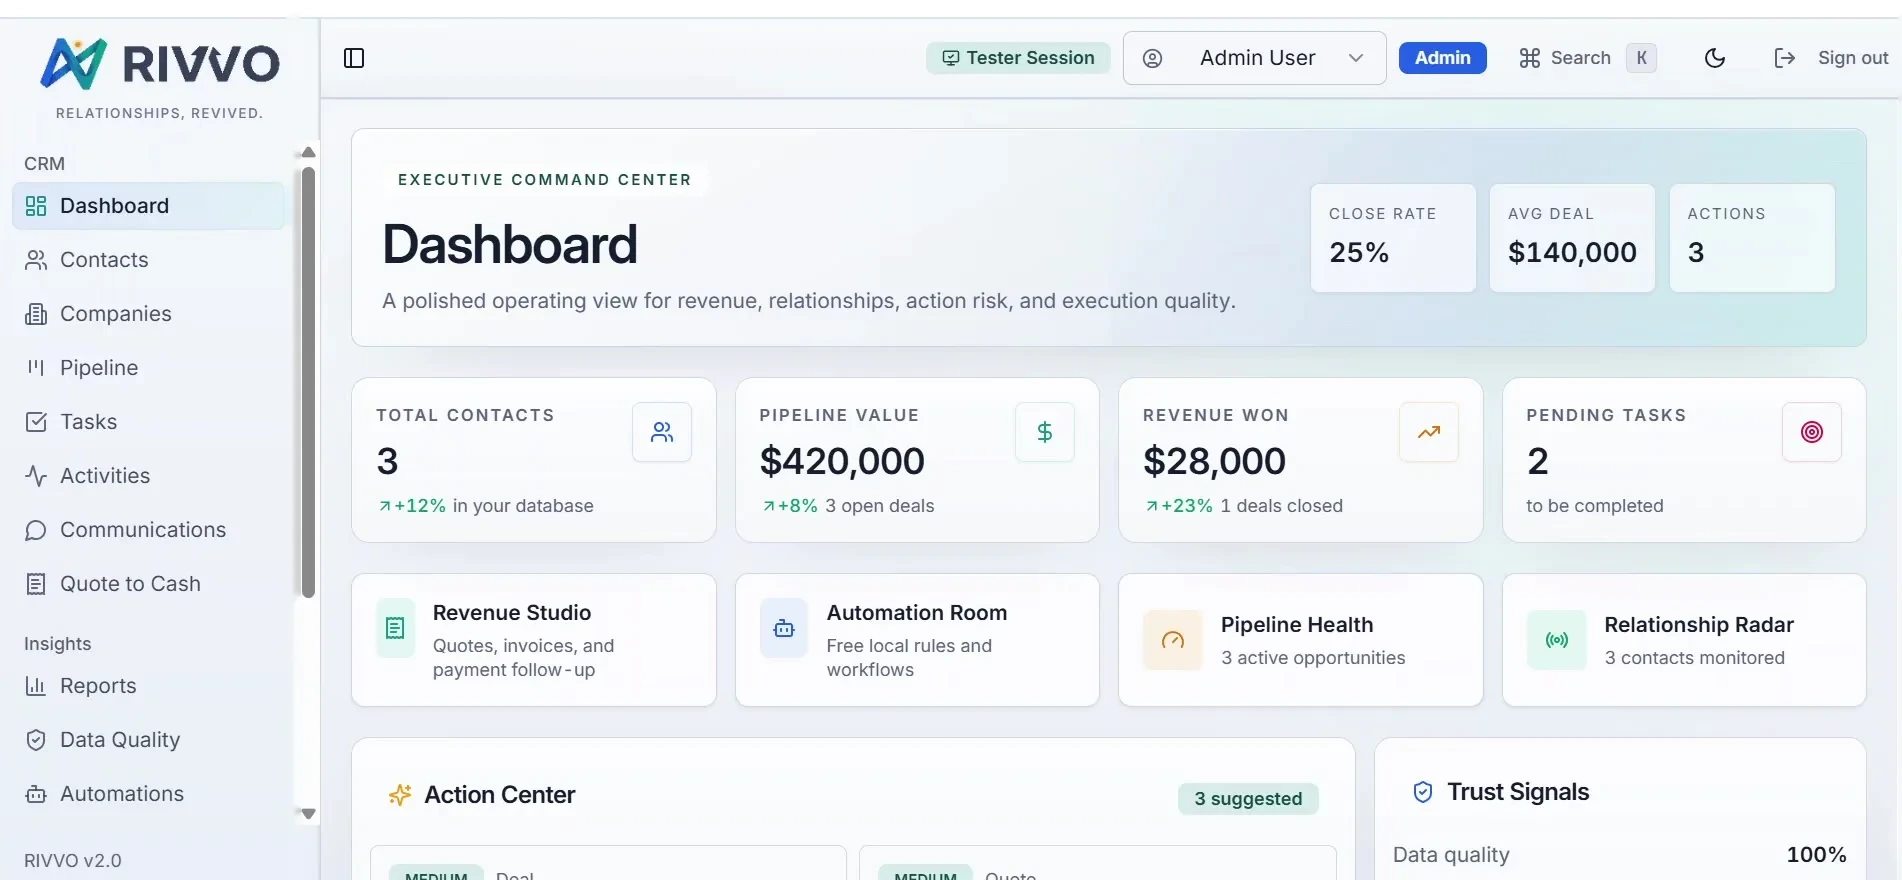Click the RIVVO v2.0 version text
The image size is (1902, 880).
(73, 861)
